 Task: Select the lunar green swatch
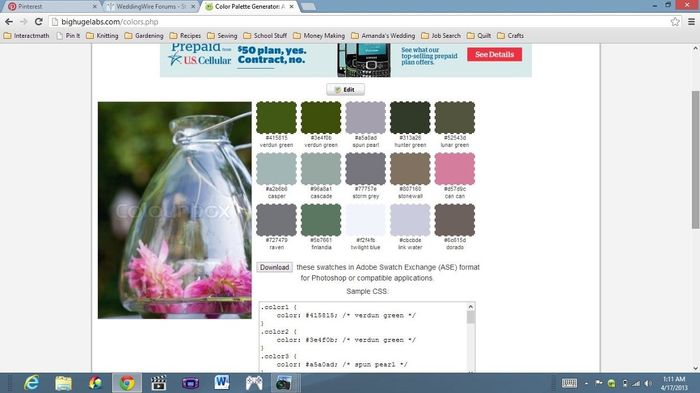click(455, 117)
